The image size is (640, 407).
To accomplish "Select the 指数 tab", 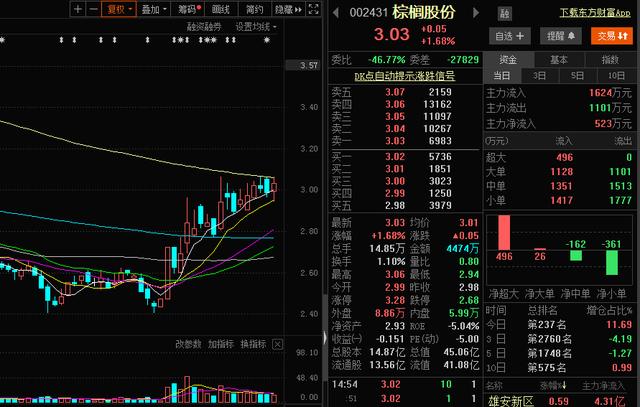I will [610, 60].
